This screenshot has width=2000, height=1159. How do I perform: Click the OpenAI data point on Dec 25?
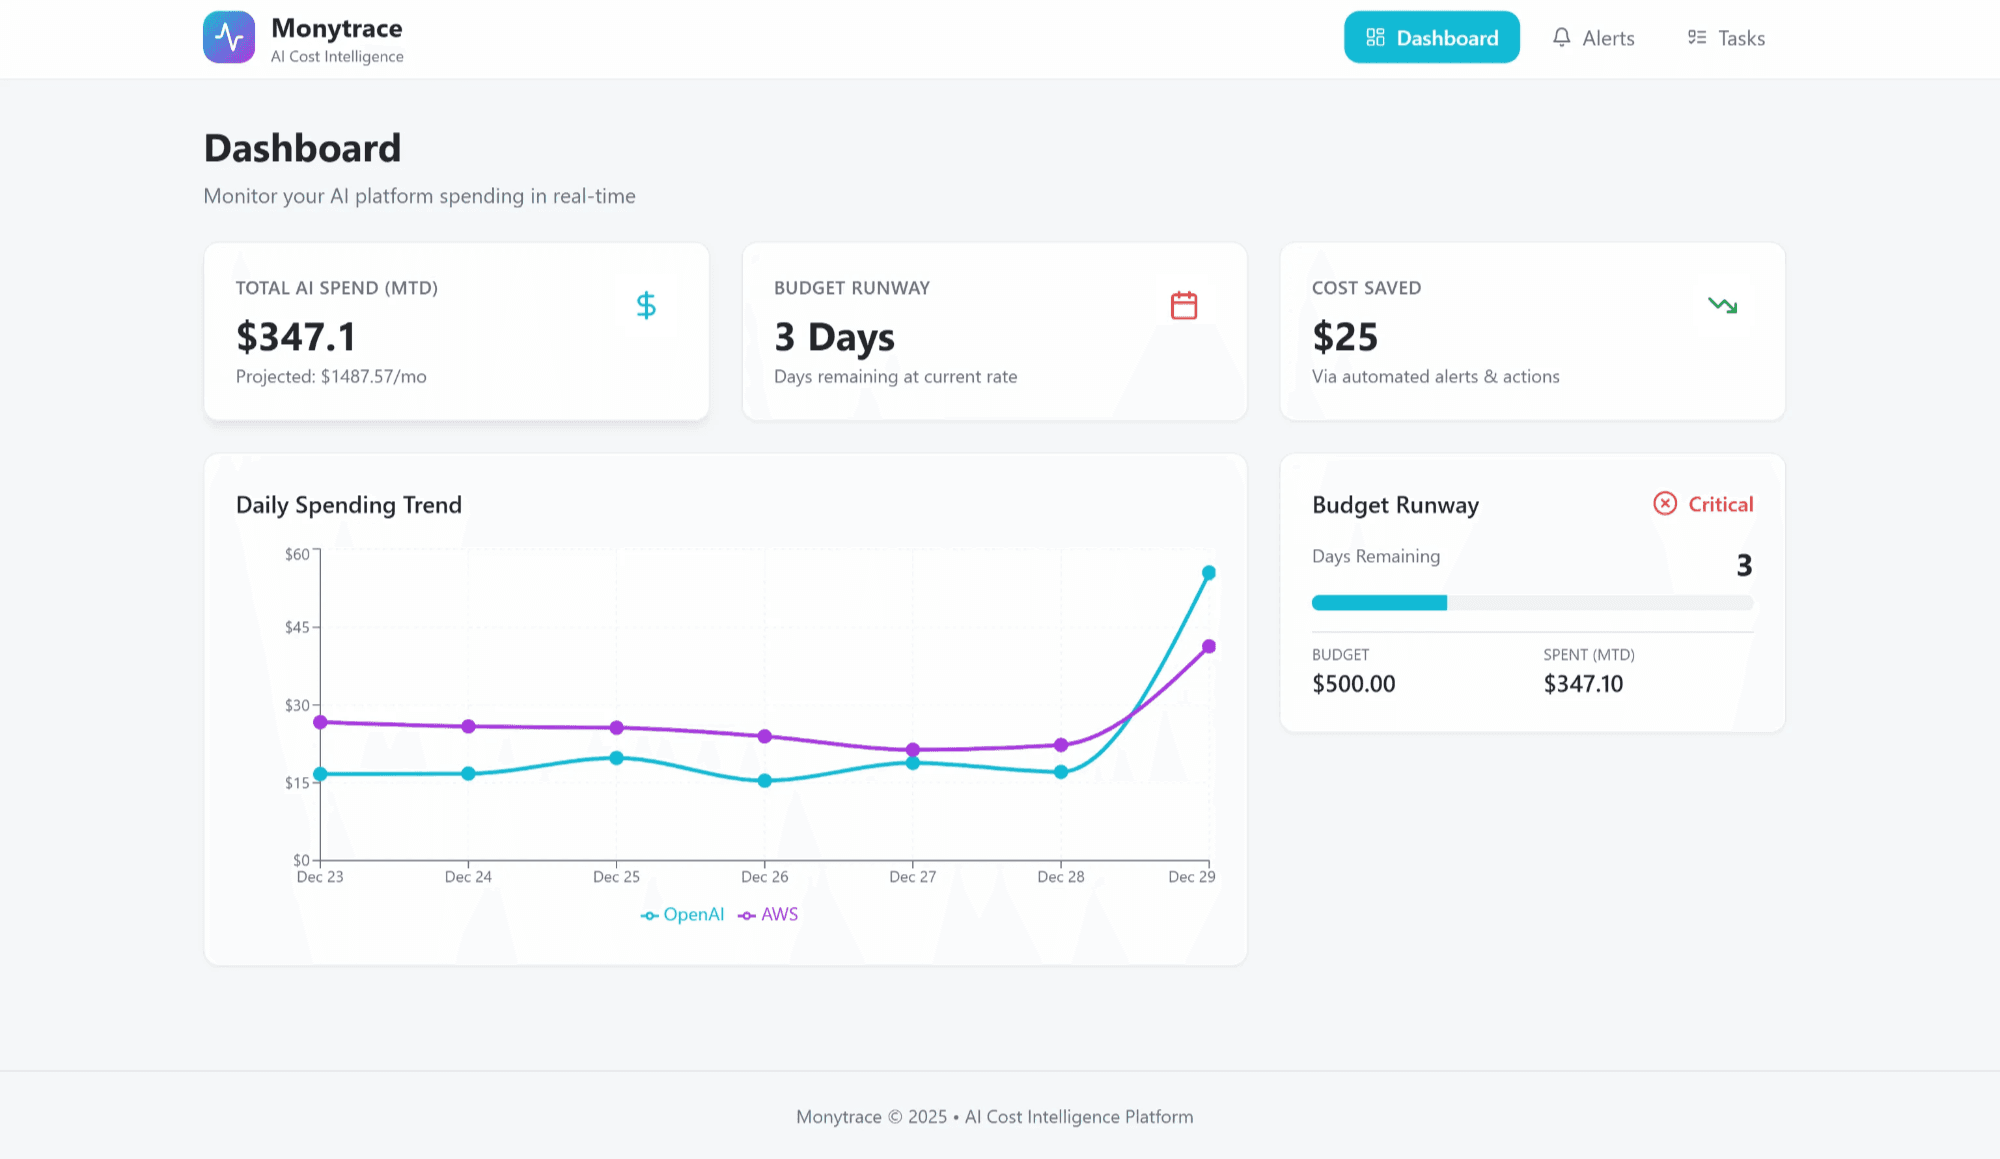pos(616,758)
